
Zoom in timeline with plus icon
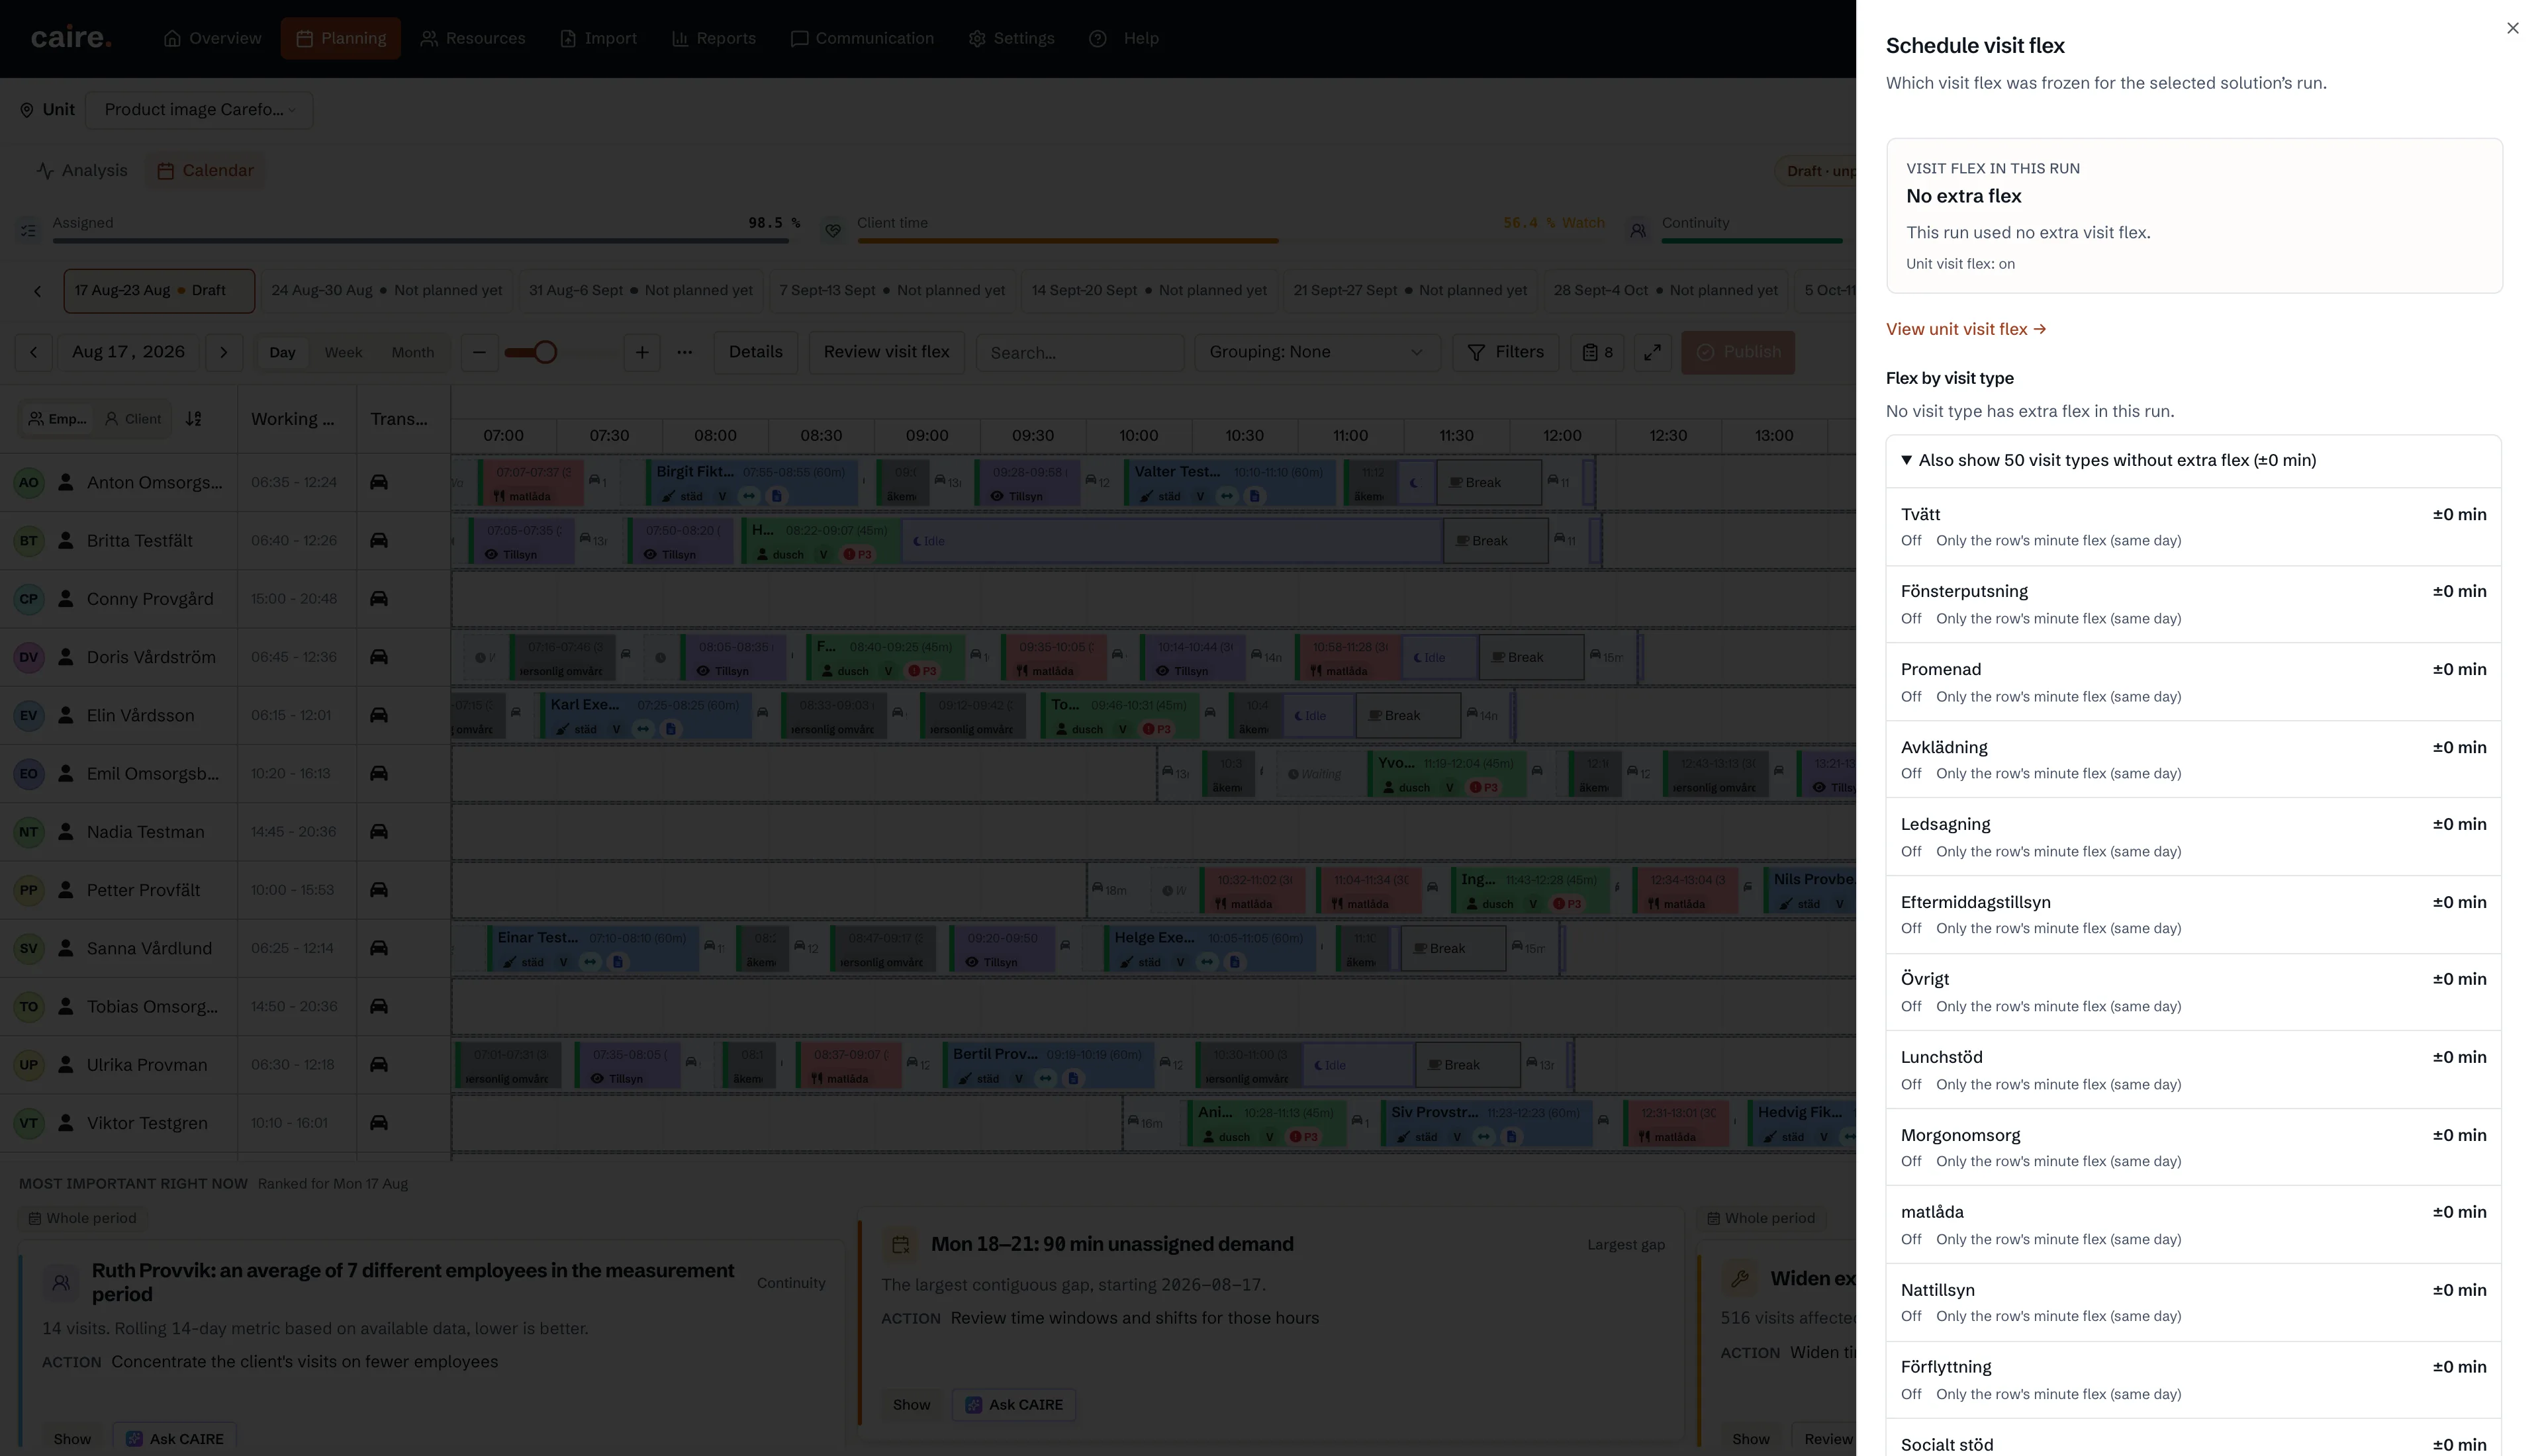tap(642, 352)
